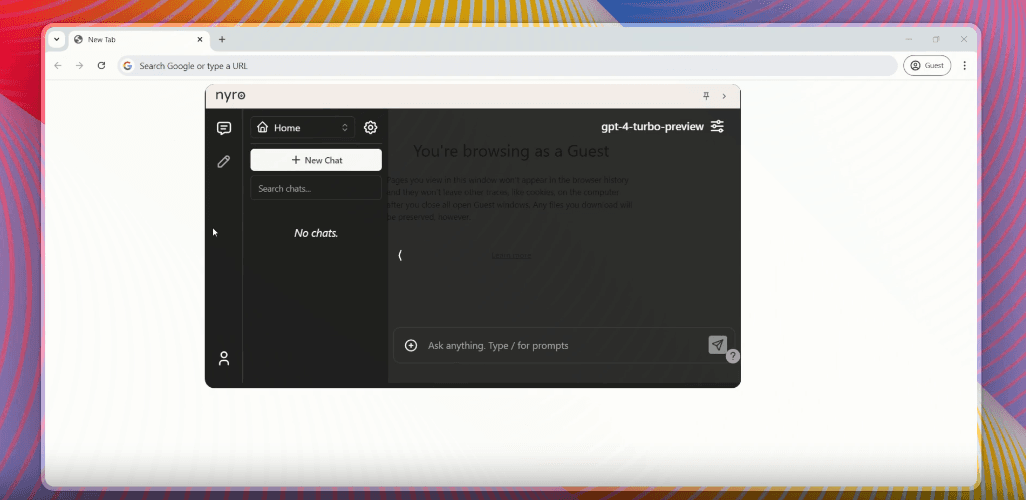Image resolution: width=1026 pixels, height=500 pixels.
Task: Select the New Tab browser tab
Action: pyautogui.click(x=135, y=40)
